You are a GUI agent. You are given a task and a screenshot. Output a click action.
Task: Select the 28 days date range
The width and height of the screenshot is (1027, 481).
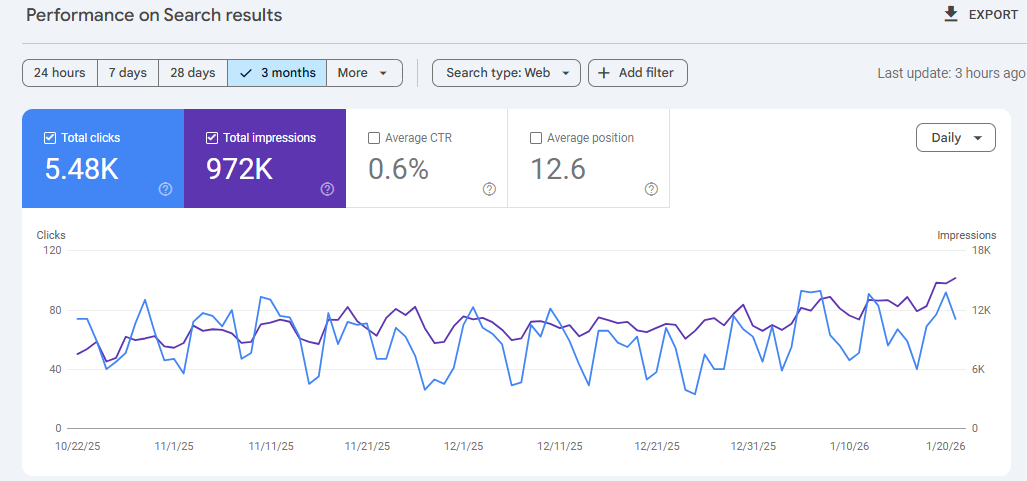(193, 73)
